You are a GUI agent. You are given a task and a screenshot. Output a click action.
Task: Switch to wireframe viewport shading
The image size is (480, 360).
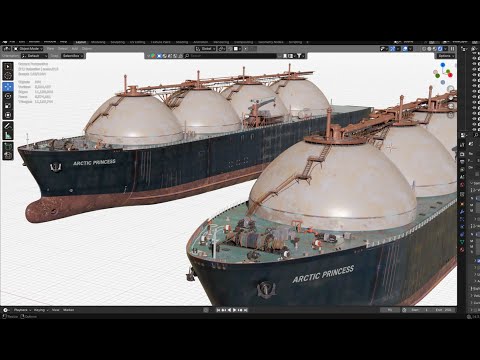(424, 49)
